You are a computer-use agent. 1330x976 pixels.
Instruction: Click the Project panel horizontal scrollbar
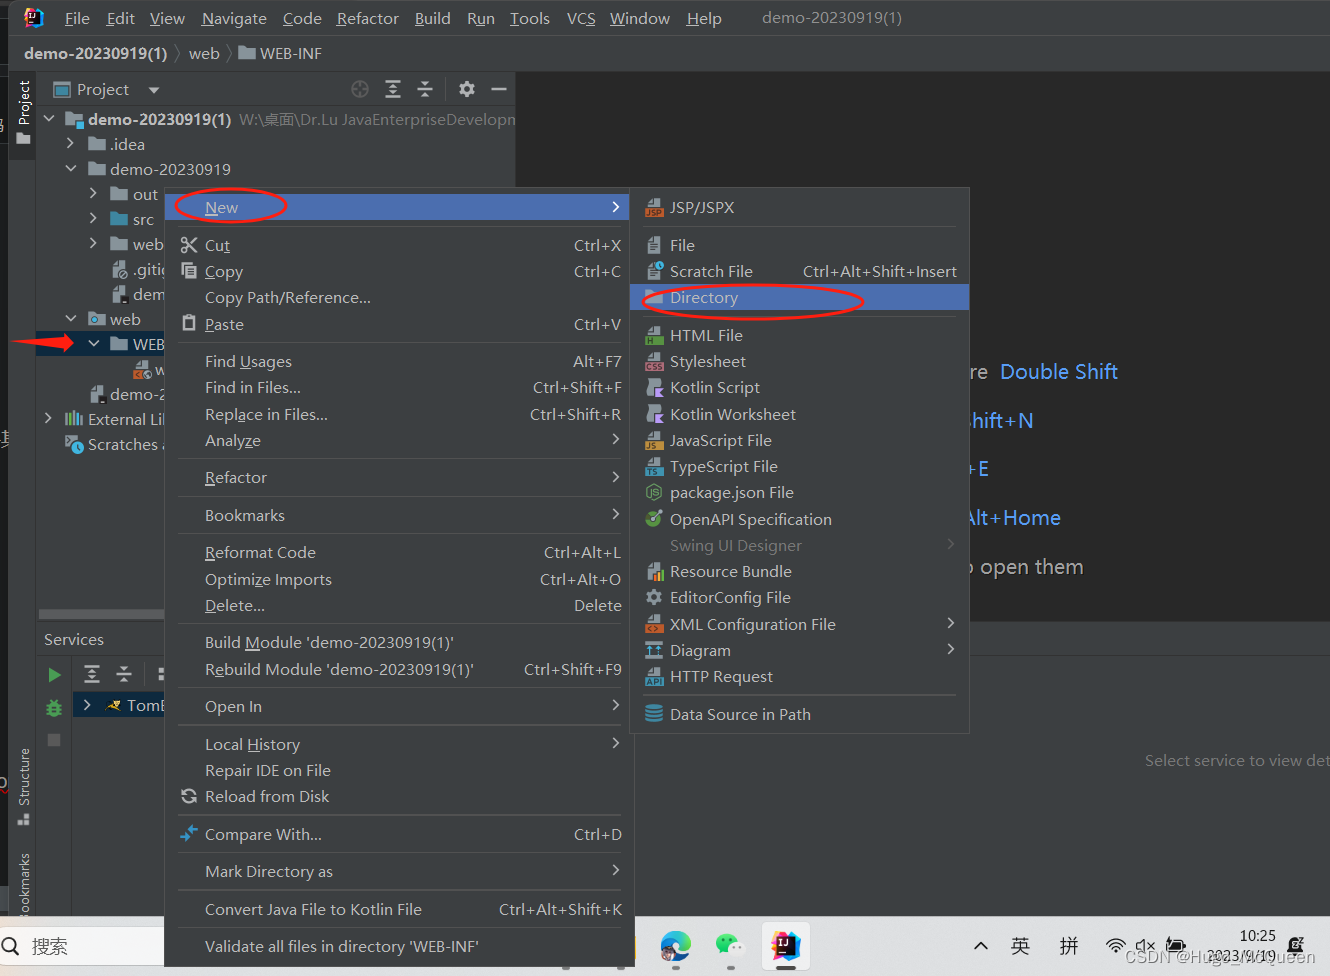click(x=101, y=614)
